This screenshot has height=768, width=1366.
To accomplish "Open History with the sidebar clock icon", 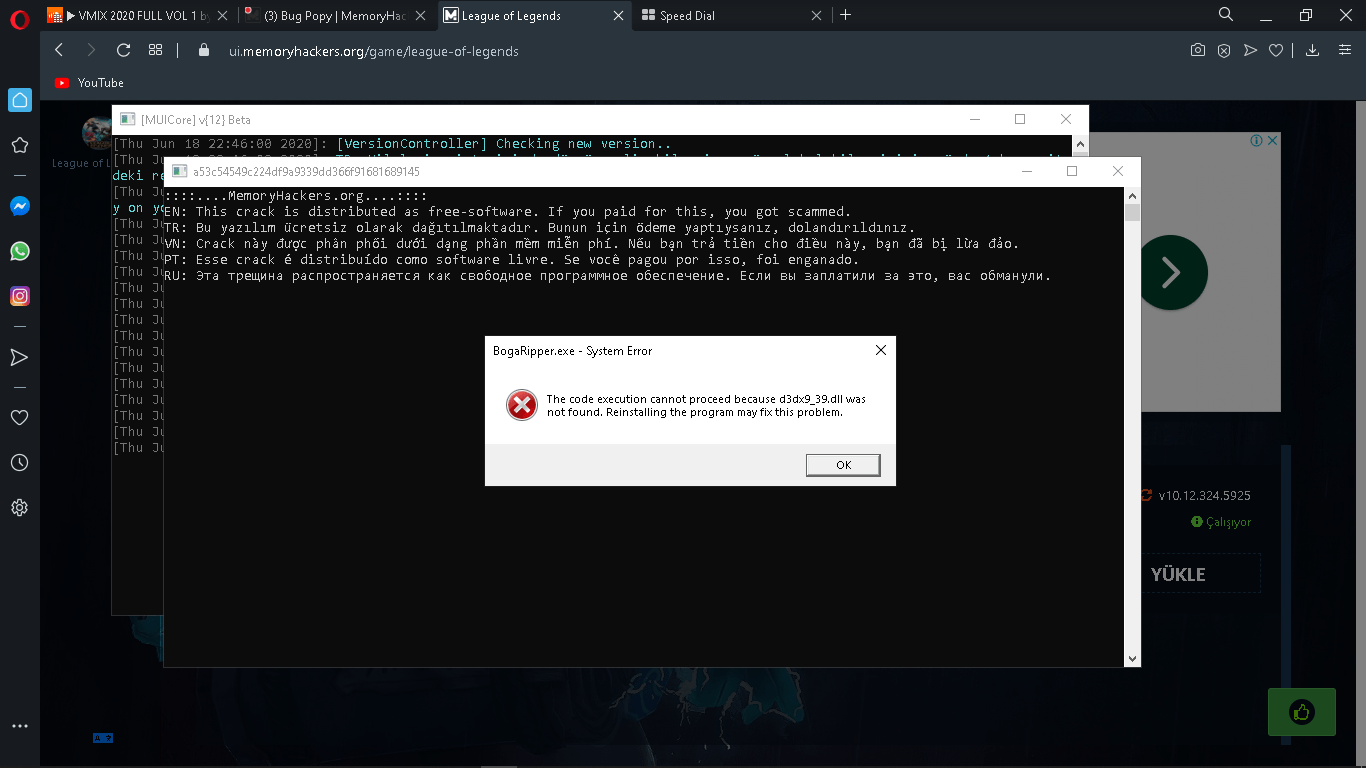I will click(x=19, y=462).
